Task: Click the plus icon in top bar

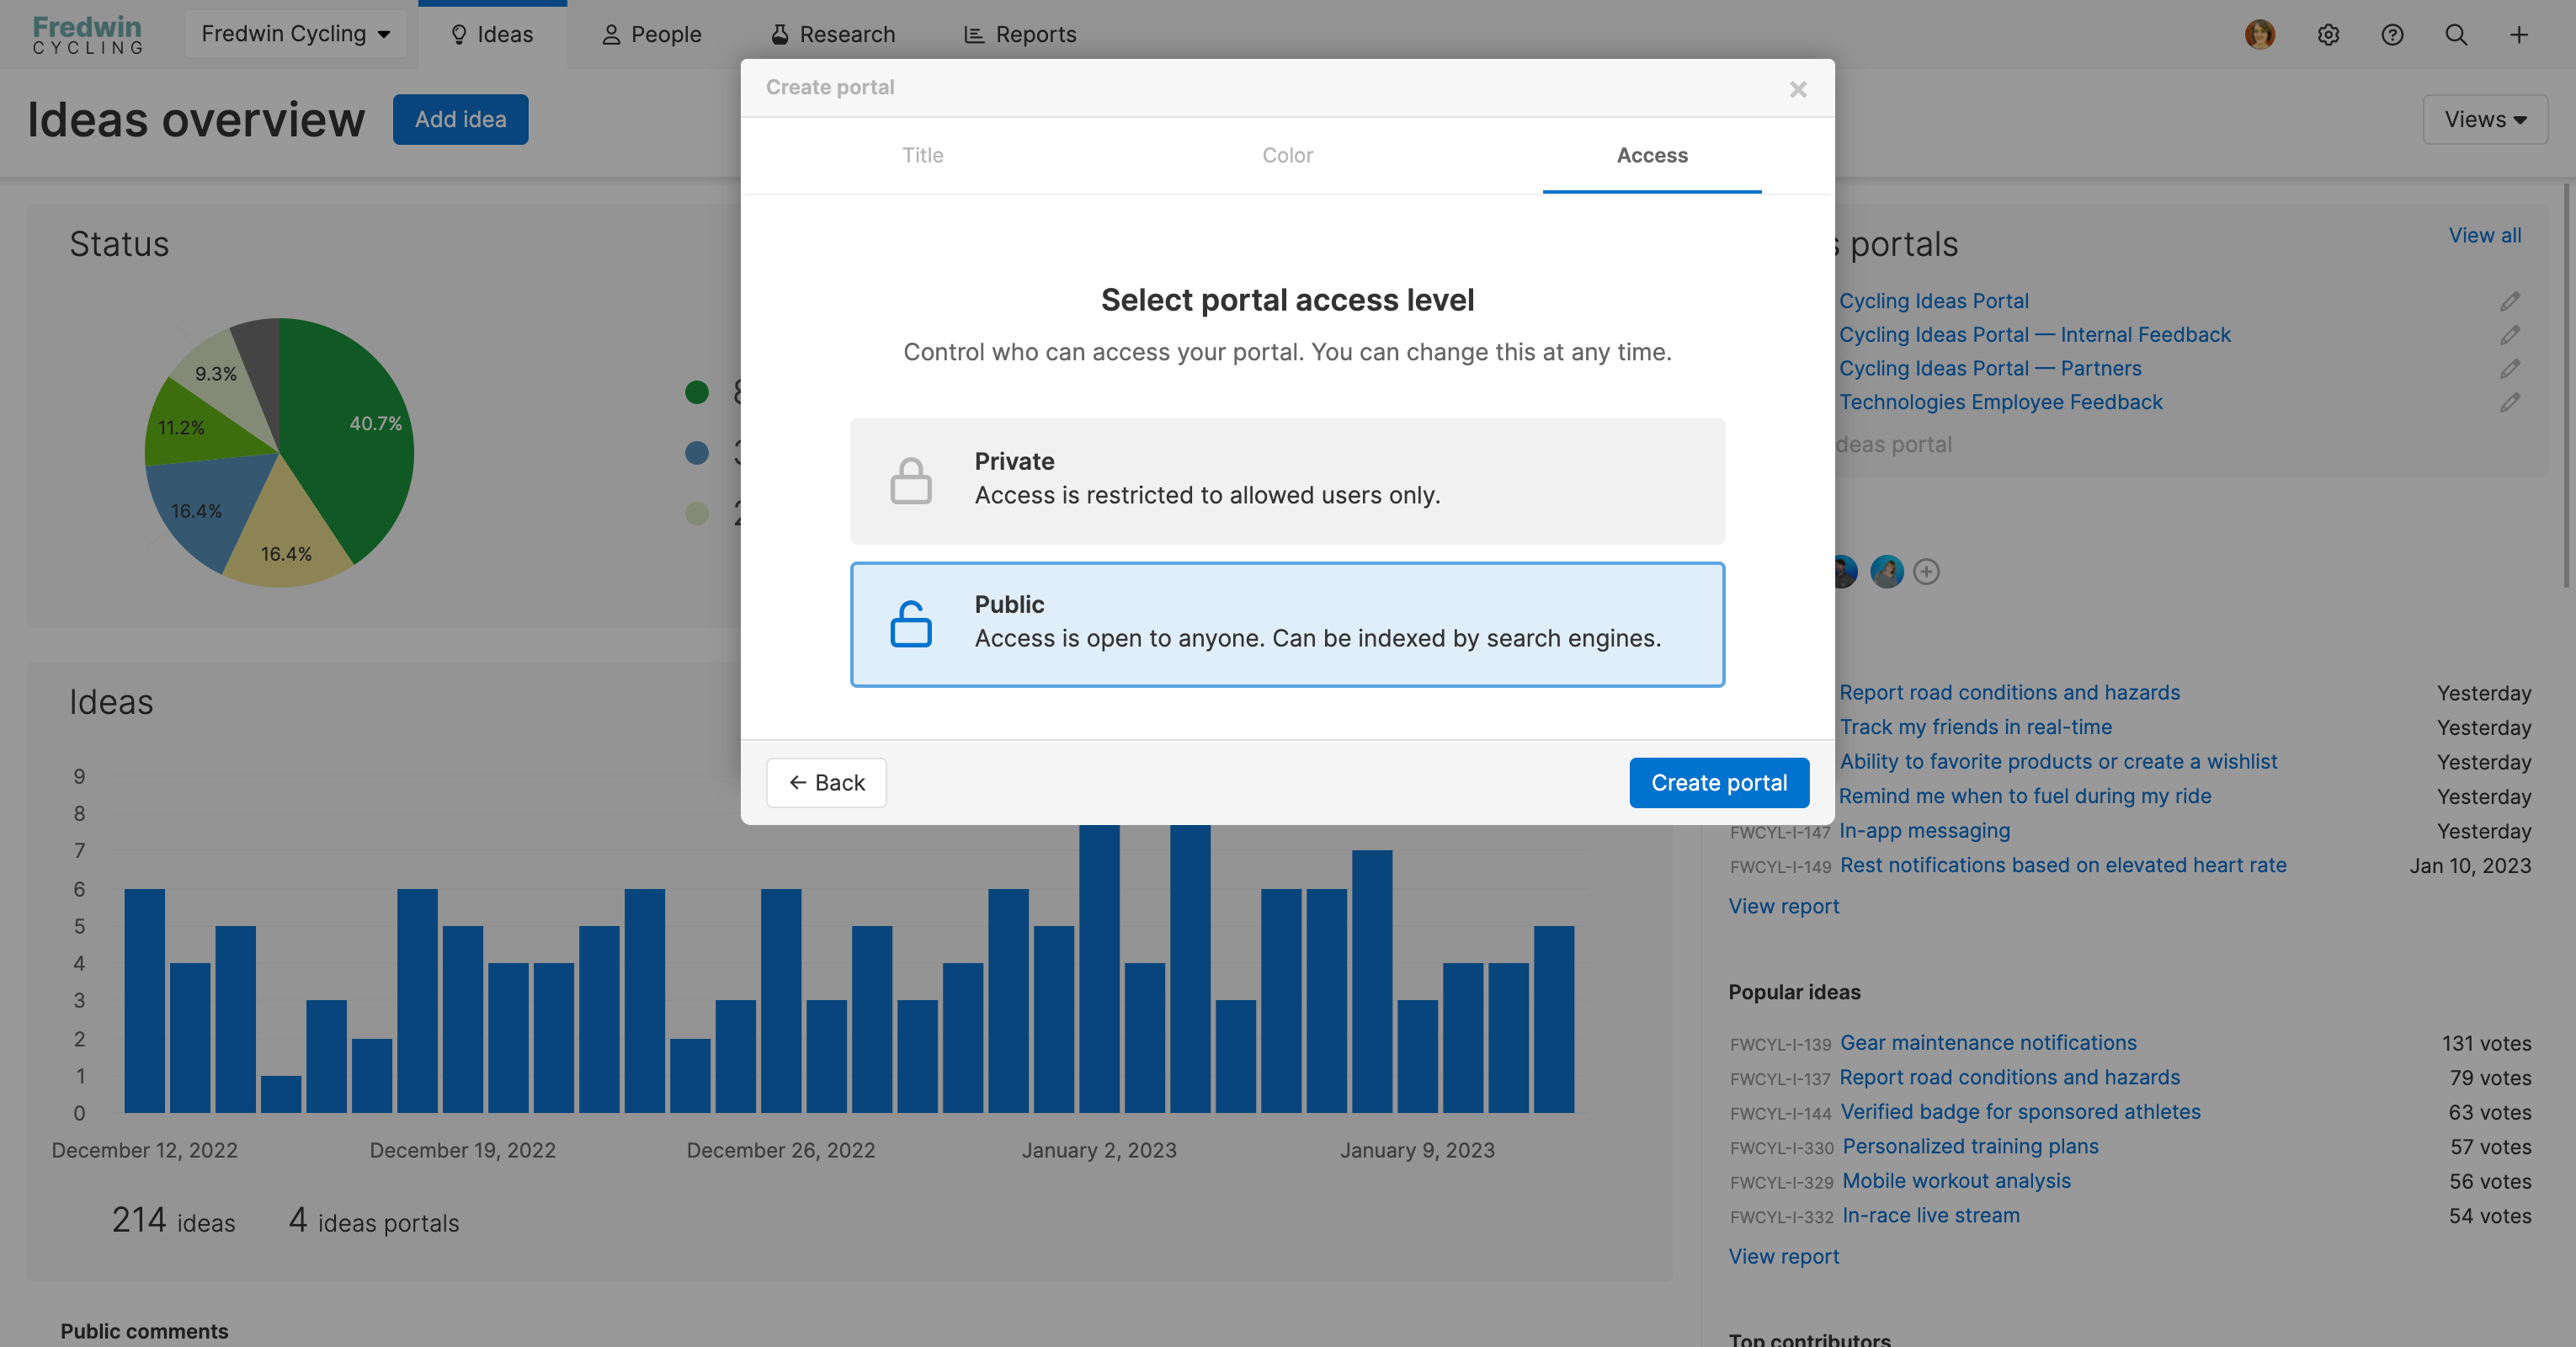Action: click(2519, 35)
